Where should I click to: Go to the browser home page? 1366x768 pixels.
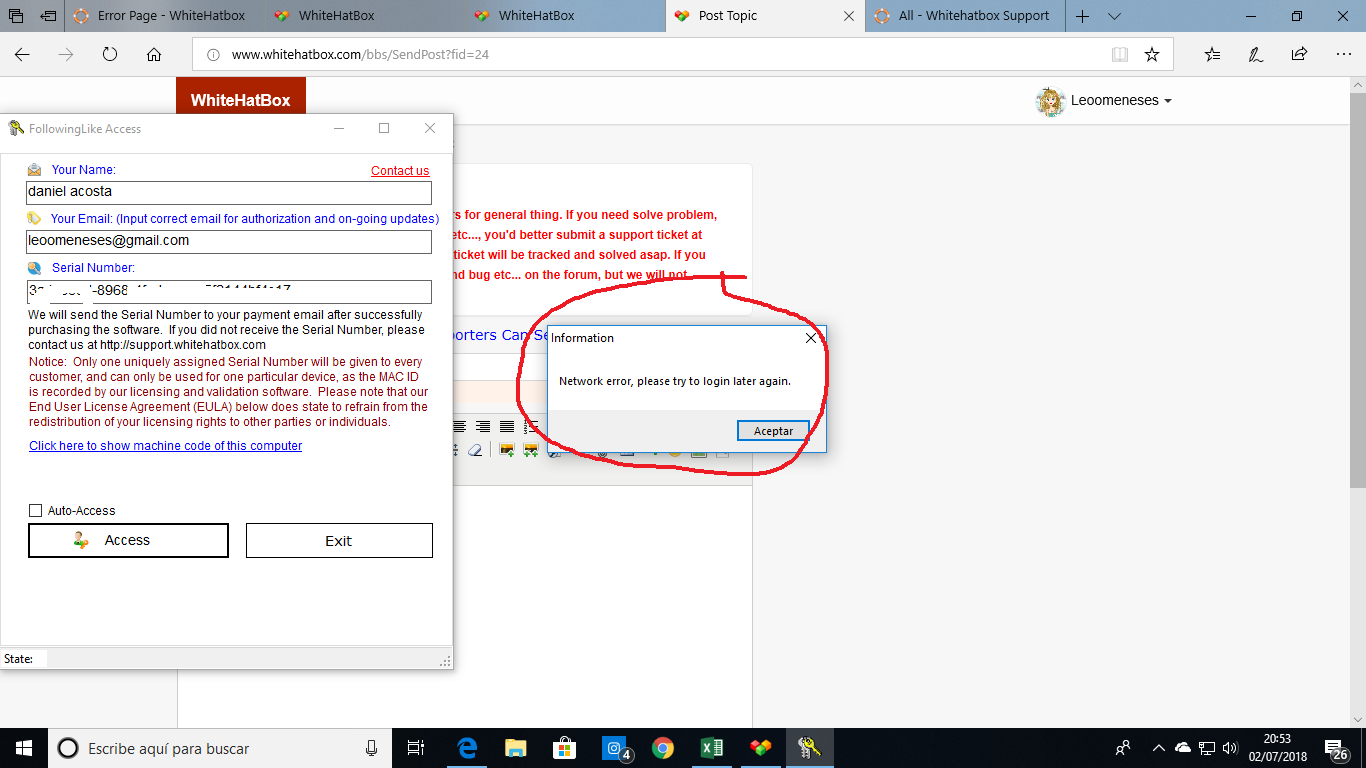(154, 55)
